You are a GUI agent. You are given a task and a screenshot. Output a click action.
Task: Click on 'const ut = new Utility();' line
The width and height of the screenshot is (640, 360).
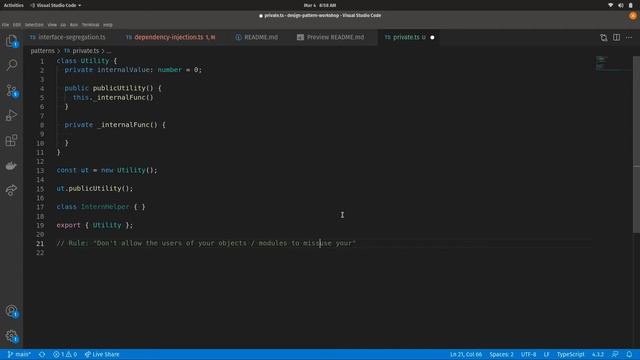(x=107, y=170)
